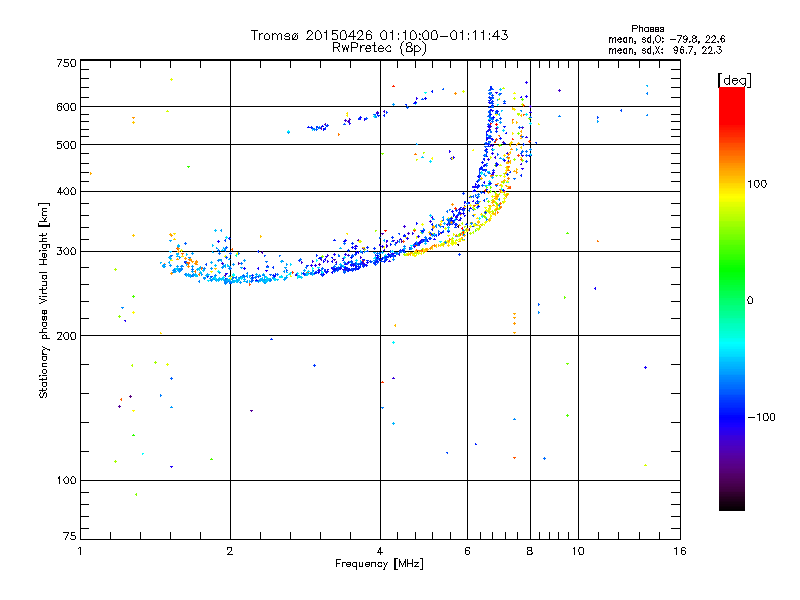Click the 'Frequency [MHz]' axis label
Image resolution: width=800 pixels, height=600 pixels.
[379, 564]
